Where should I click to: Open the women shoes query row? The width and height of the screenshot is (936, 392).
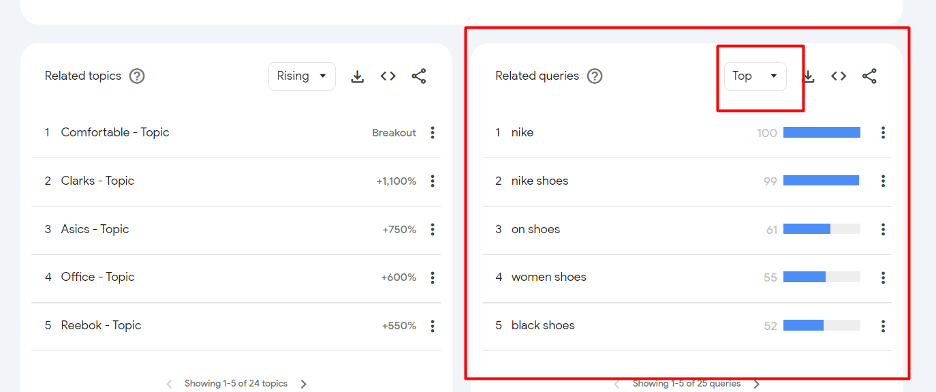click(x=686, y=277)
